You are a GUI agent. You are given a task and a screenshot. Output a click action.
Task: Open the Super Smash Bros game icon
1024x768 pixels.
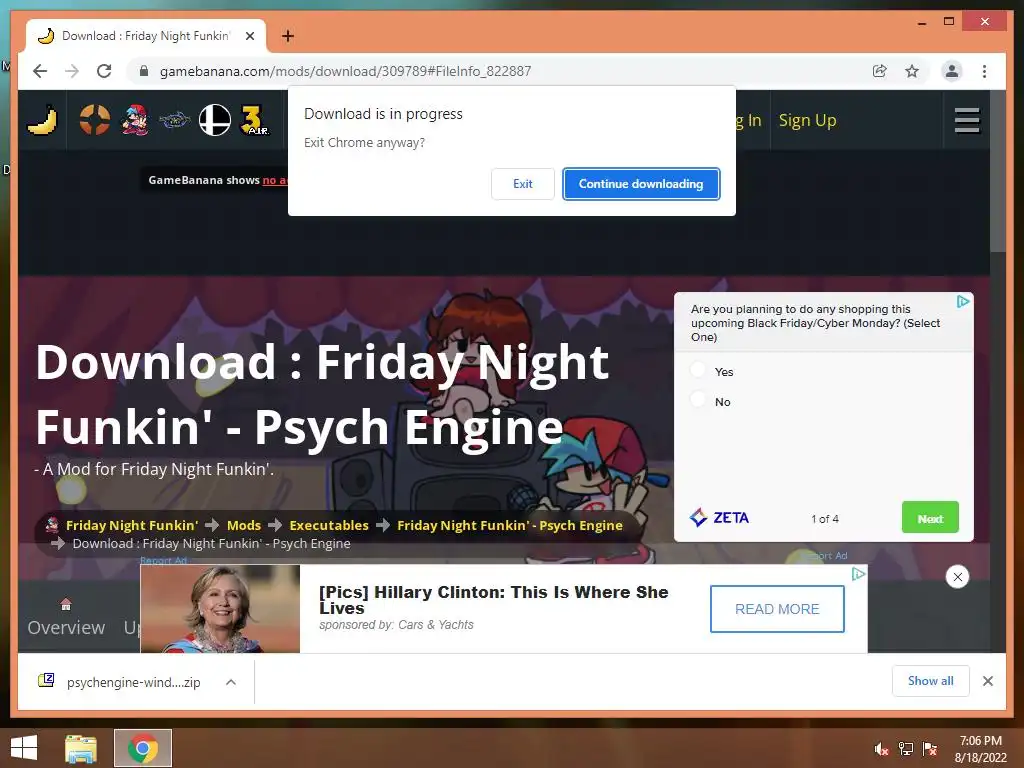click(215, 120)
